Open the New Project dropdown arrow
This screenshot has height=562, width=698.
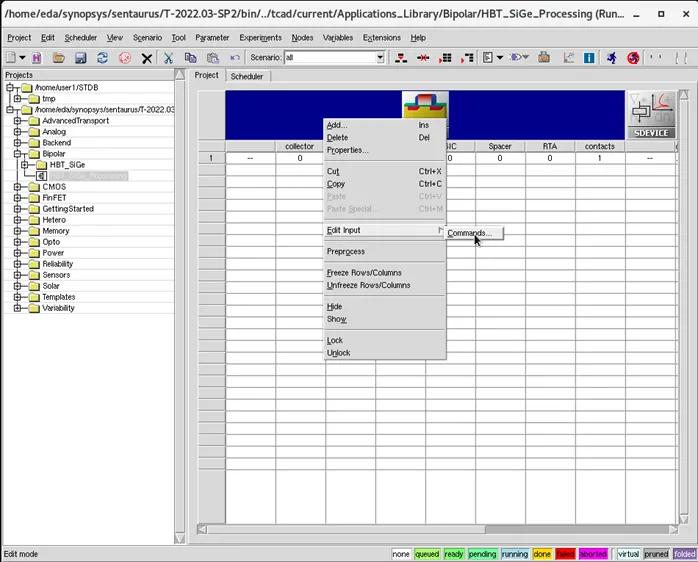tap(22, 57)
